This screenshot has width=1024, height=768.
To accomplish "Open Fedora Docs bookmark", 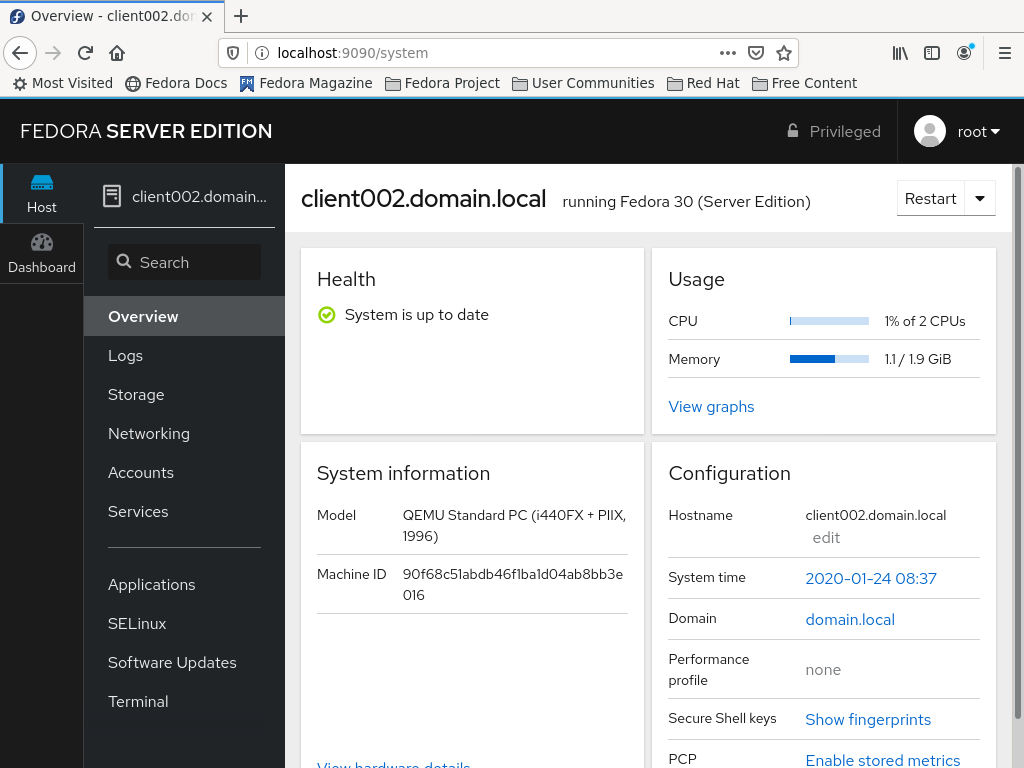I will (176, 83).
